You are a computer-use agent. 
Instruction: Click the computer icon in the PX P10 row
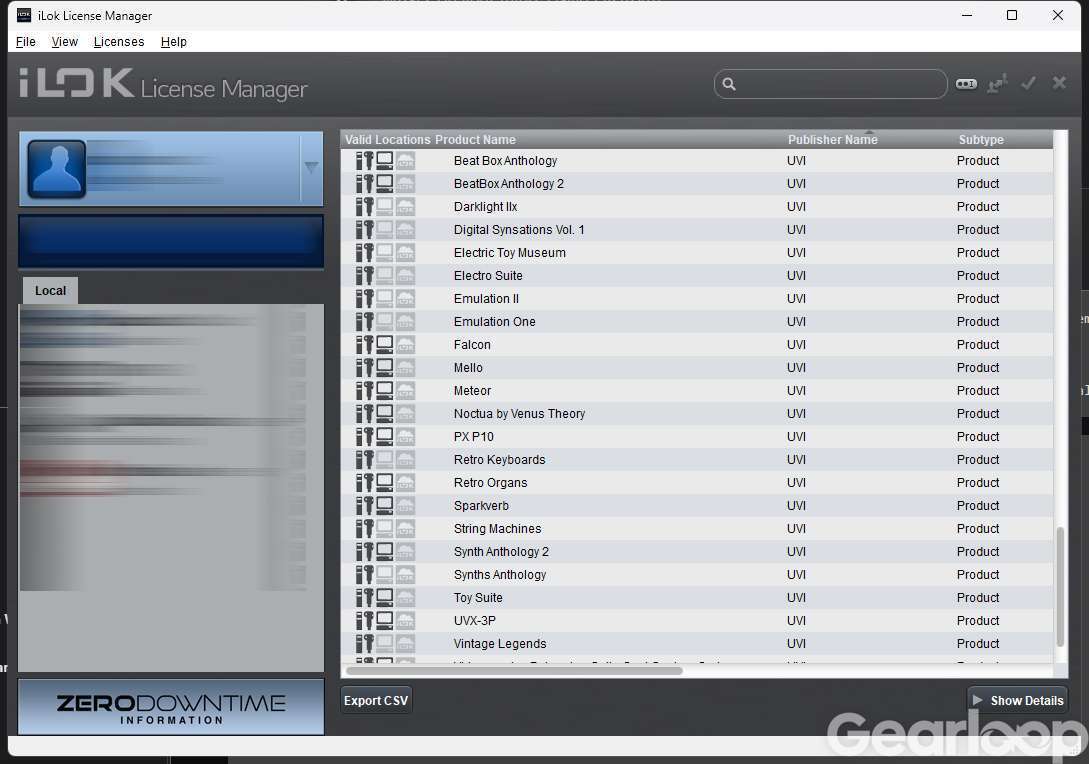(x=385, y=436)
